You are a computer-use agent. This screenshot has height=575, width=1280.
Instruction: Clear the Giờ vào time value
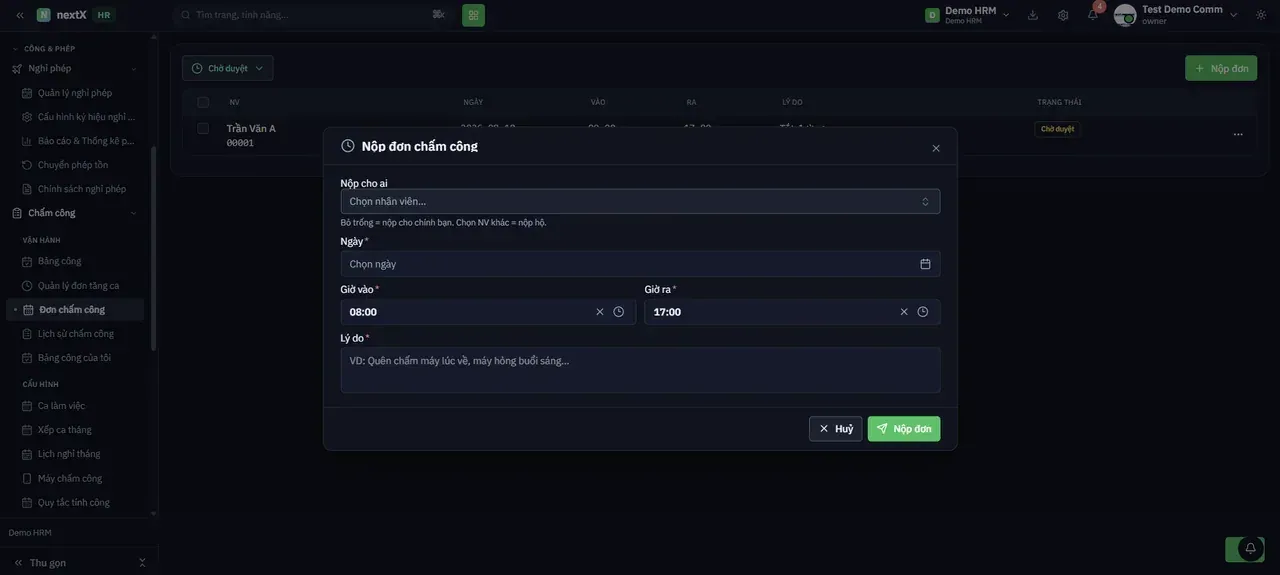600,312
